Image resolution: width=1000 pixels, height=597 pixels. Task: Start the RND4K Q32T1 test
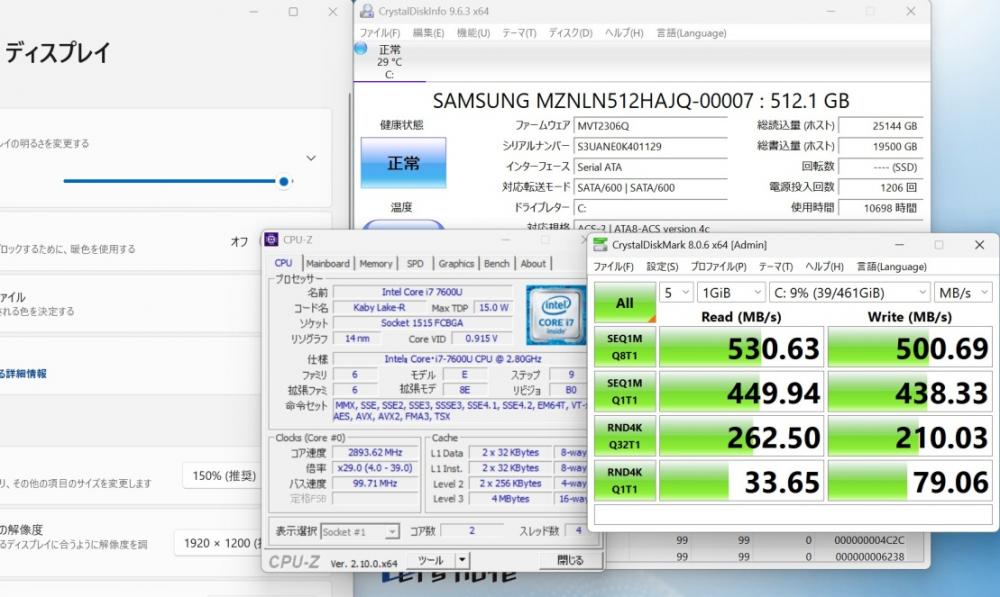pos(624,436)
